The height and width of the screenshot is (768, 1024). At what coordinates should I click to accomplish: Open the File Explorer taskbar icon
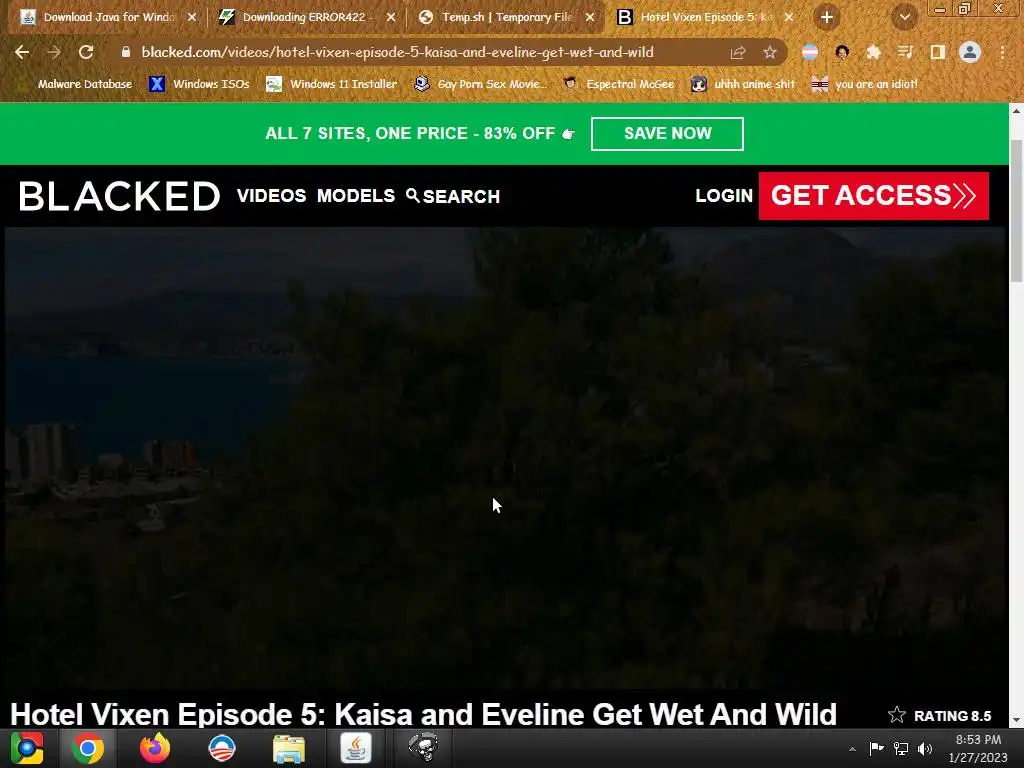288,749
